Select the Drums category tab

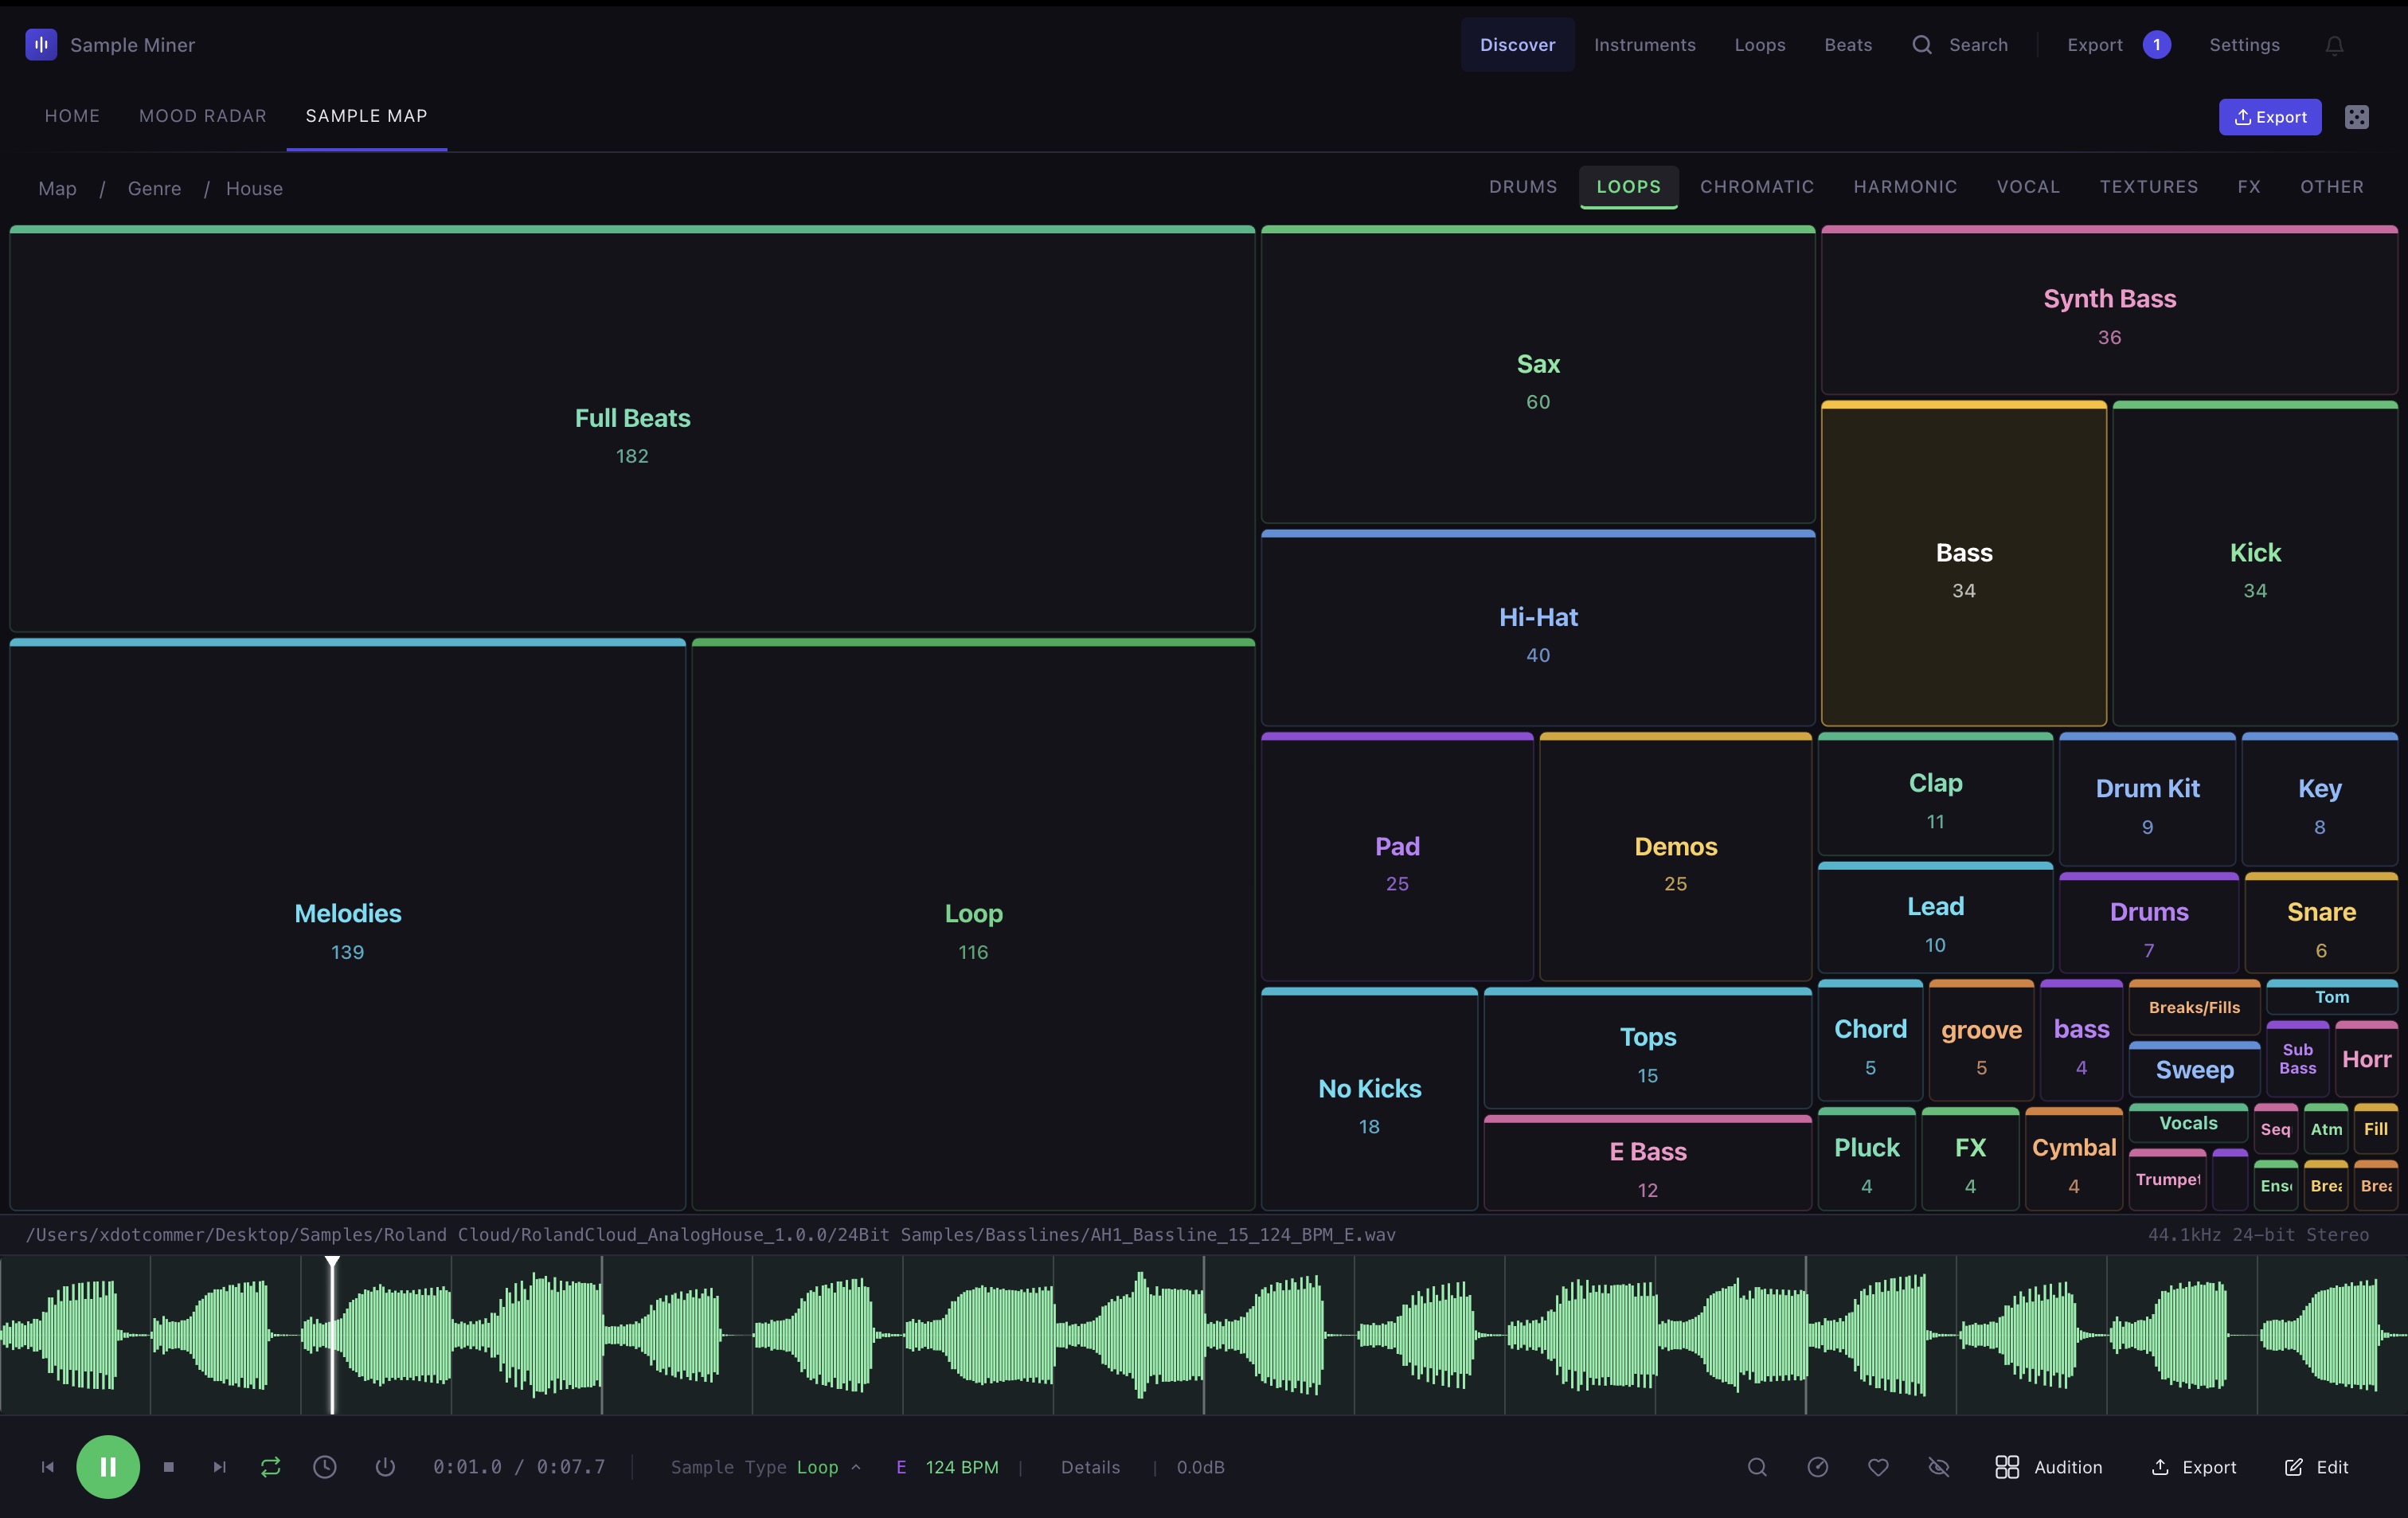coord(1523,187)
